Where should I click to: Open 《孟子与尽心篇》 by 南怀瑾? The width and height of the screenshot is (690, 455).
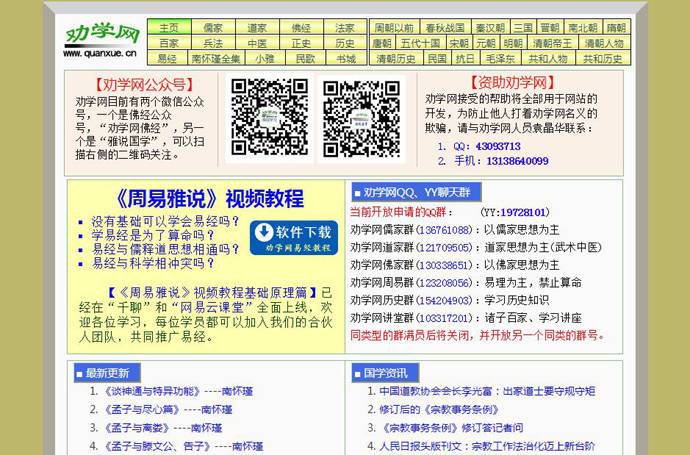click(138, 409)
